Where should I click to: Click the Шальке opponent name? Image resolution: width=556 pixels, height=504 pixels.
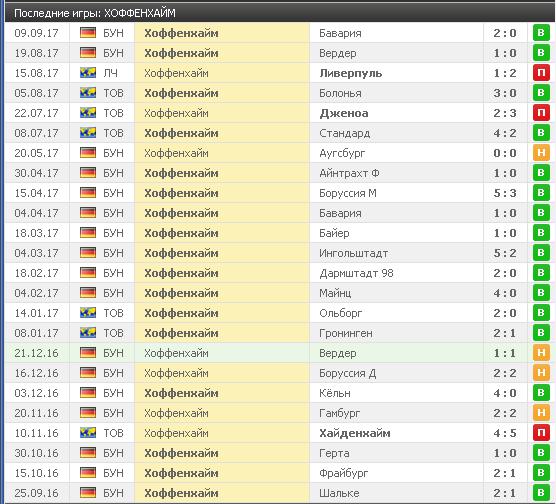coord(339,493)
